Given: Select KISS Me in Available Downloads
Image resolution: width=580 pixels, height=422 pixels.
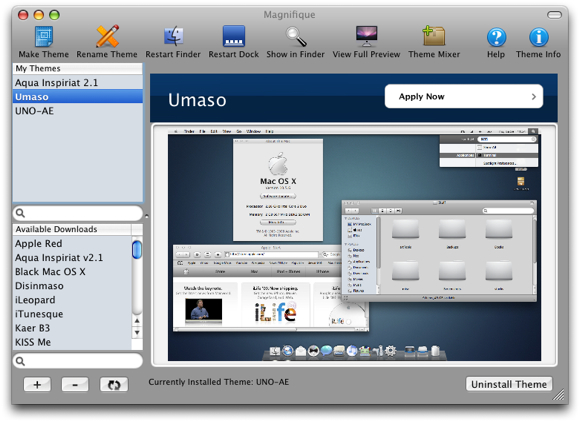Looking at the screenshot, I should (x=72, y=342).
